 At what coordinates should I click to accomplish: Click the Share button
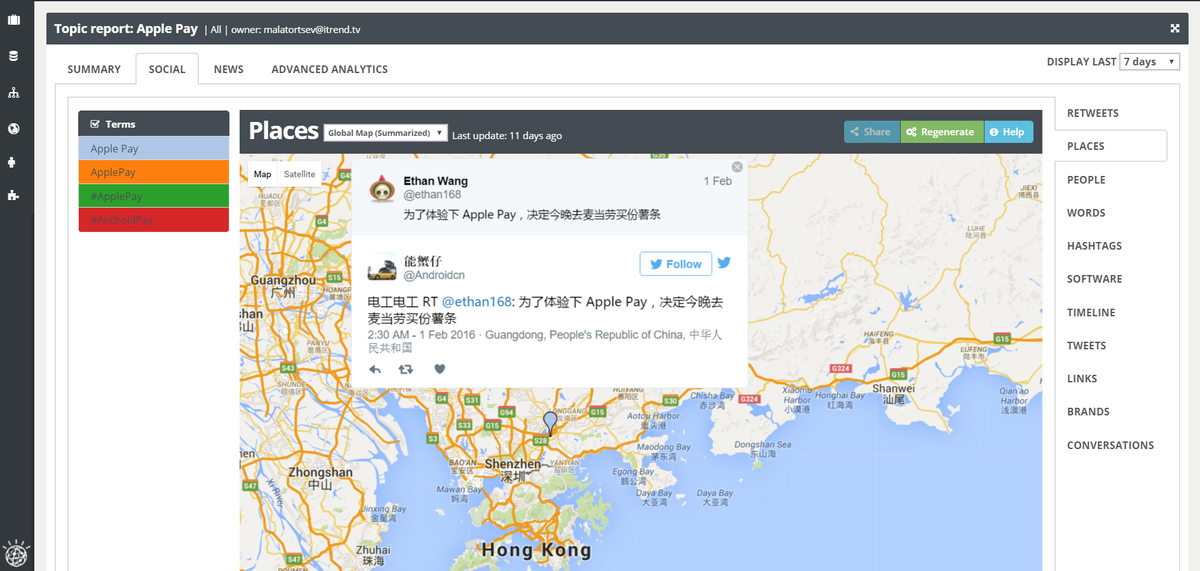[872, 132]
